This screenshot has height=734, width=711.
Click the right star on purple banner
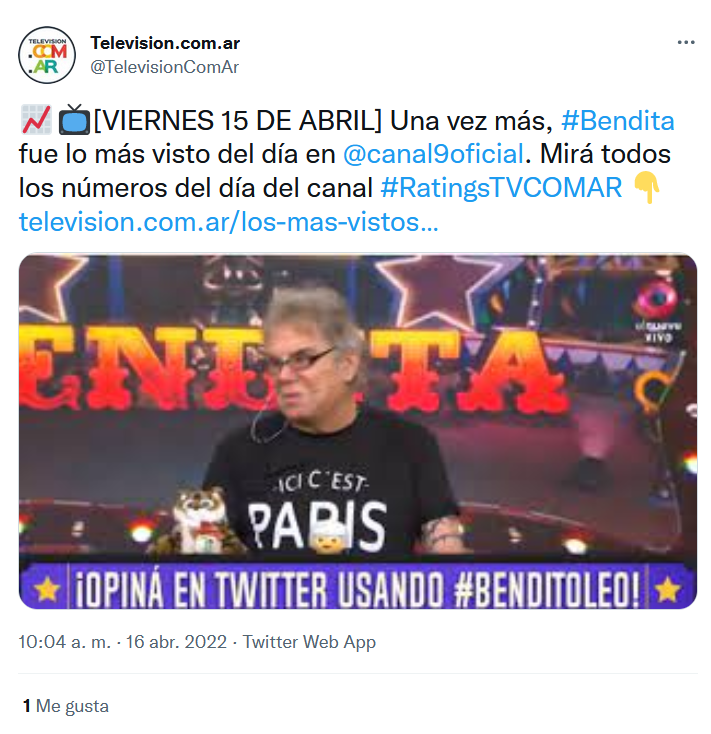coord(667,589)
